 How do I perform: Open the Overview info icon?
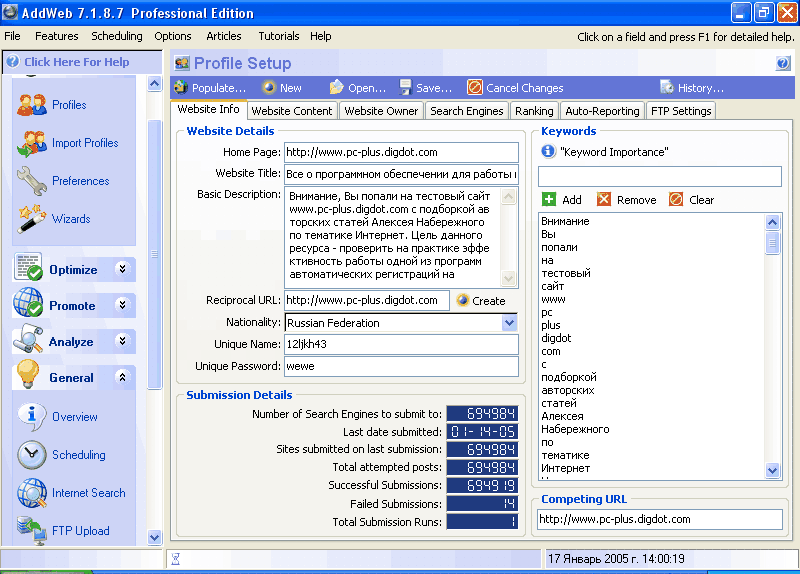[32, 416]
